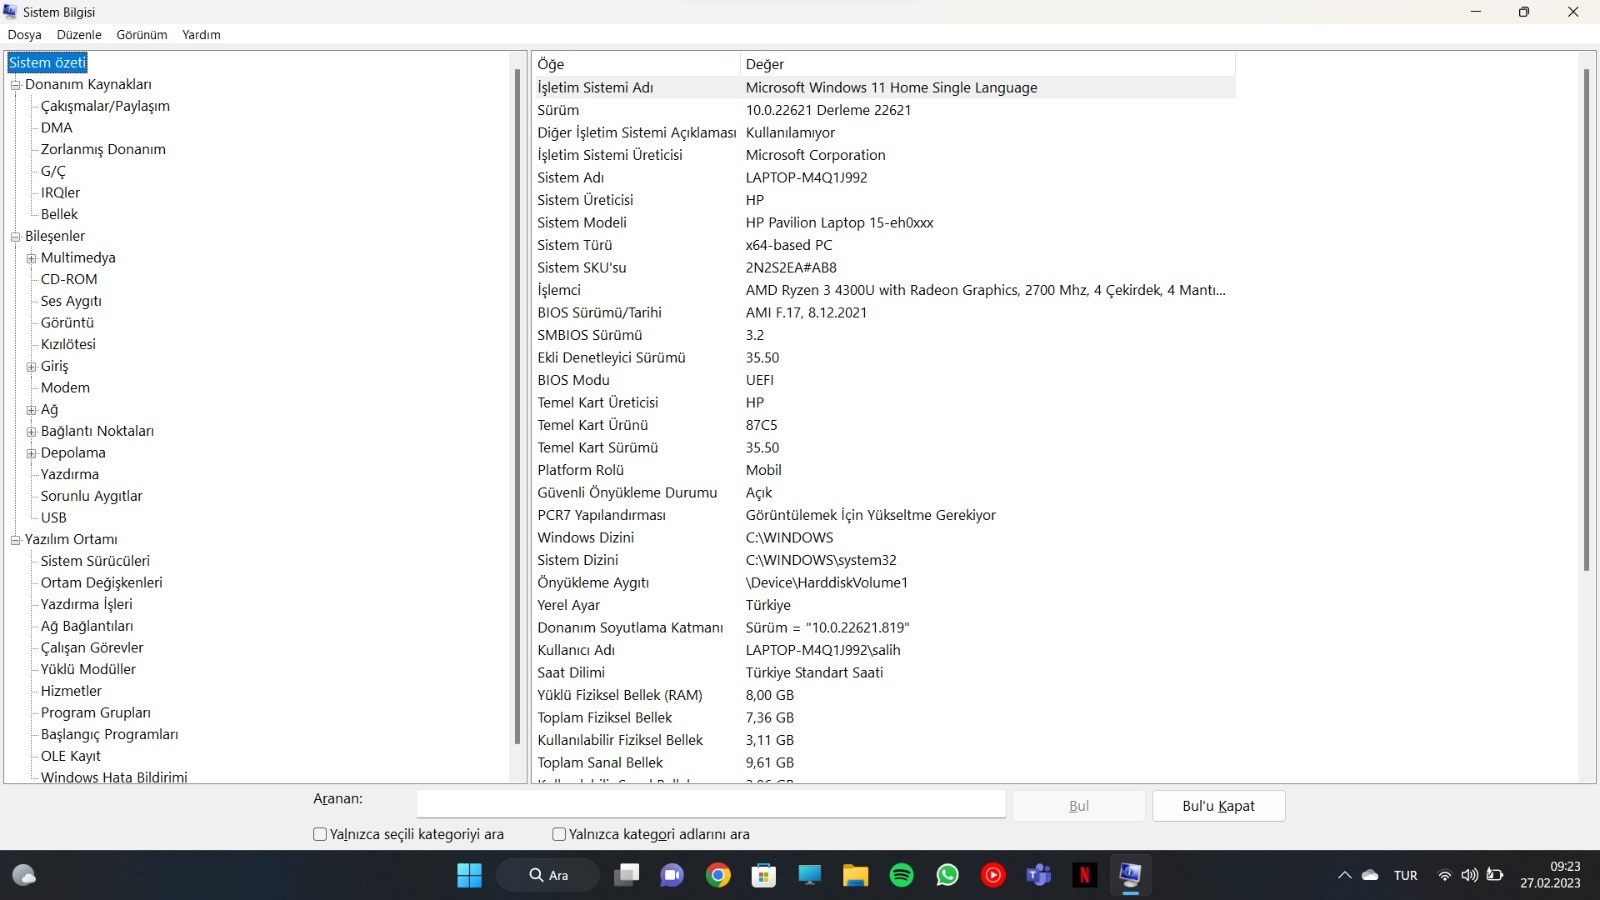The image size is (1600, 900).
Task: Click the details pane's vertical scrollbar
Action: click(1586, 320)
